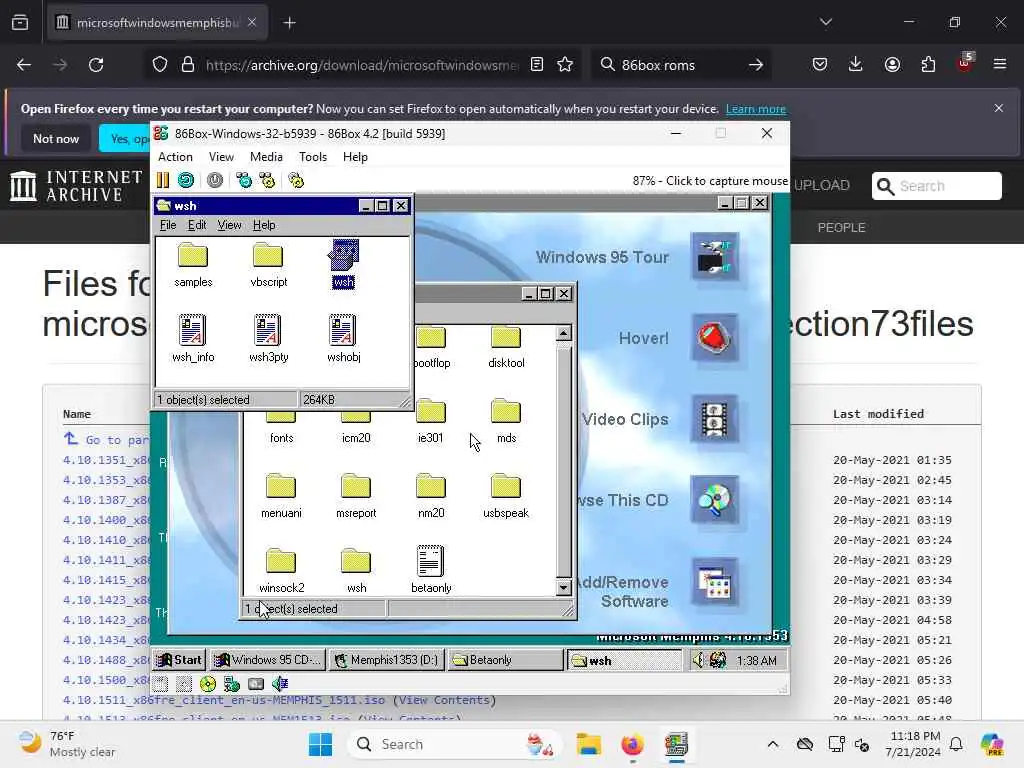Screen dimensions: 1024x768
Task: Reload the Firefox page
Action: tap(96, 65)
